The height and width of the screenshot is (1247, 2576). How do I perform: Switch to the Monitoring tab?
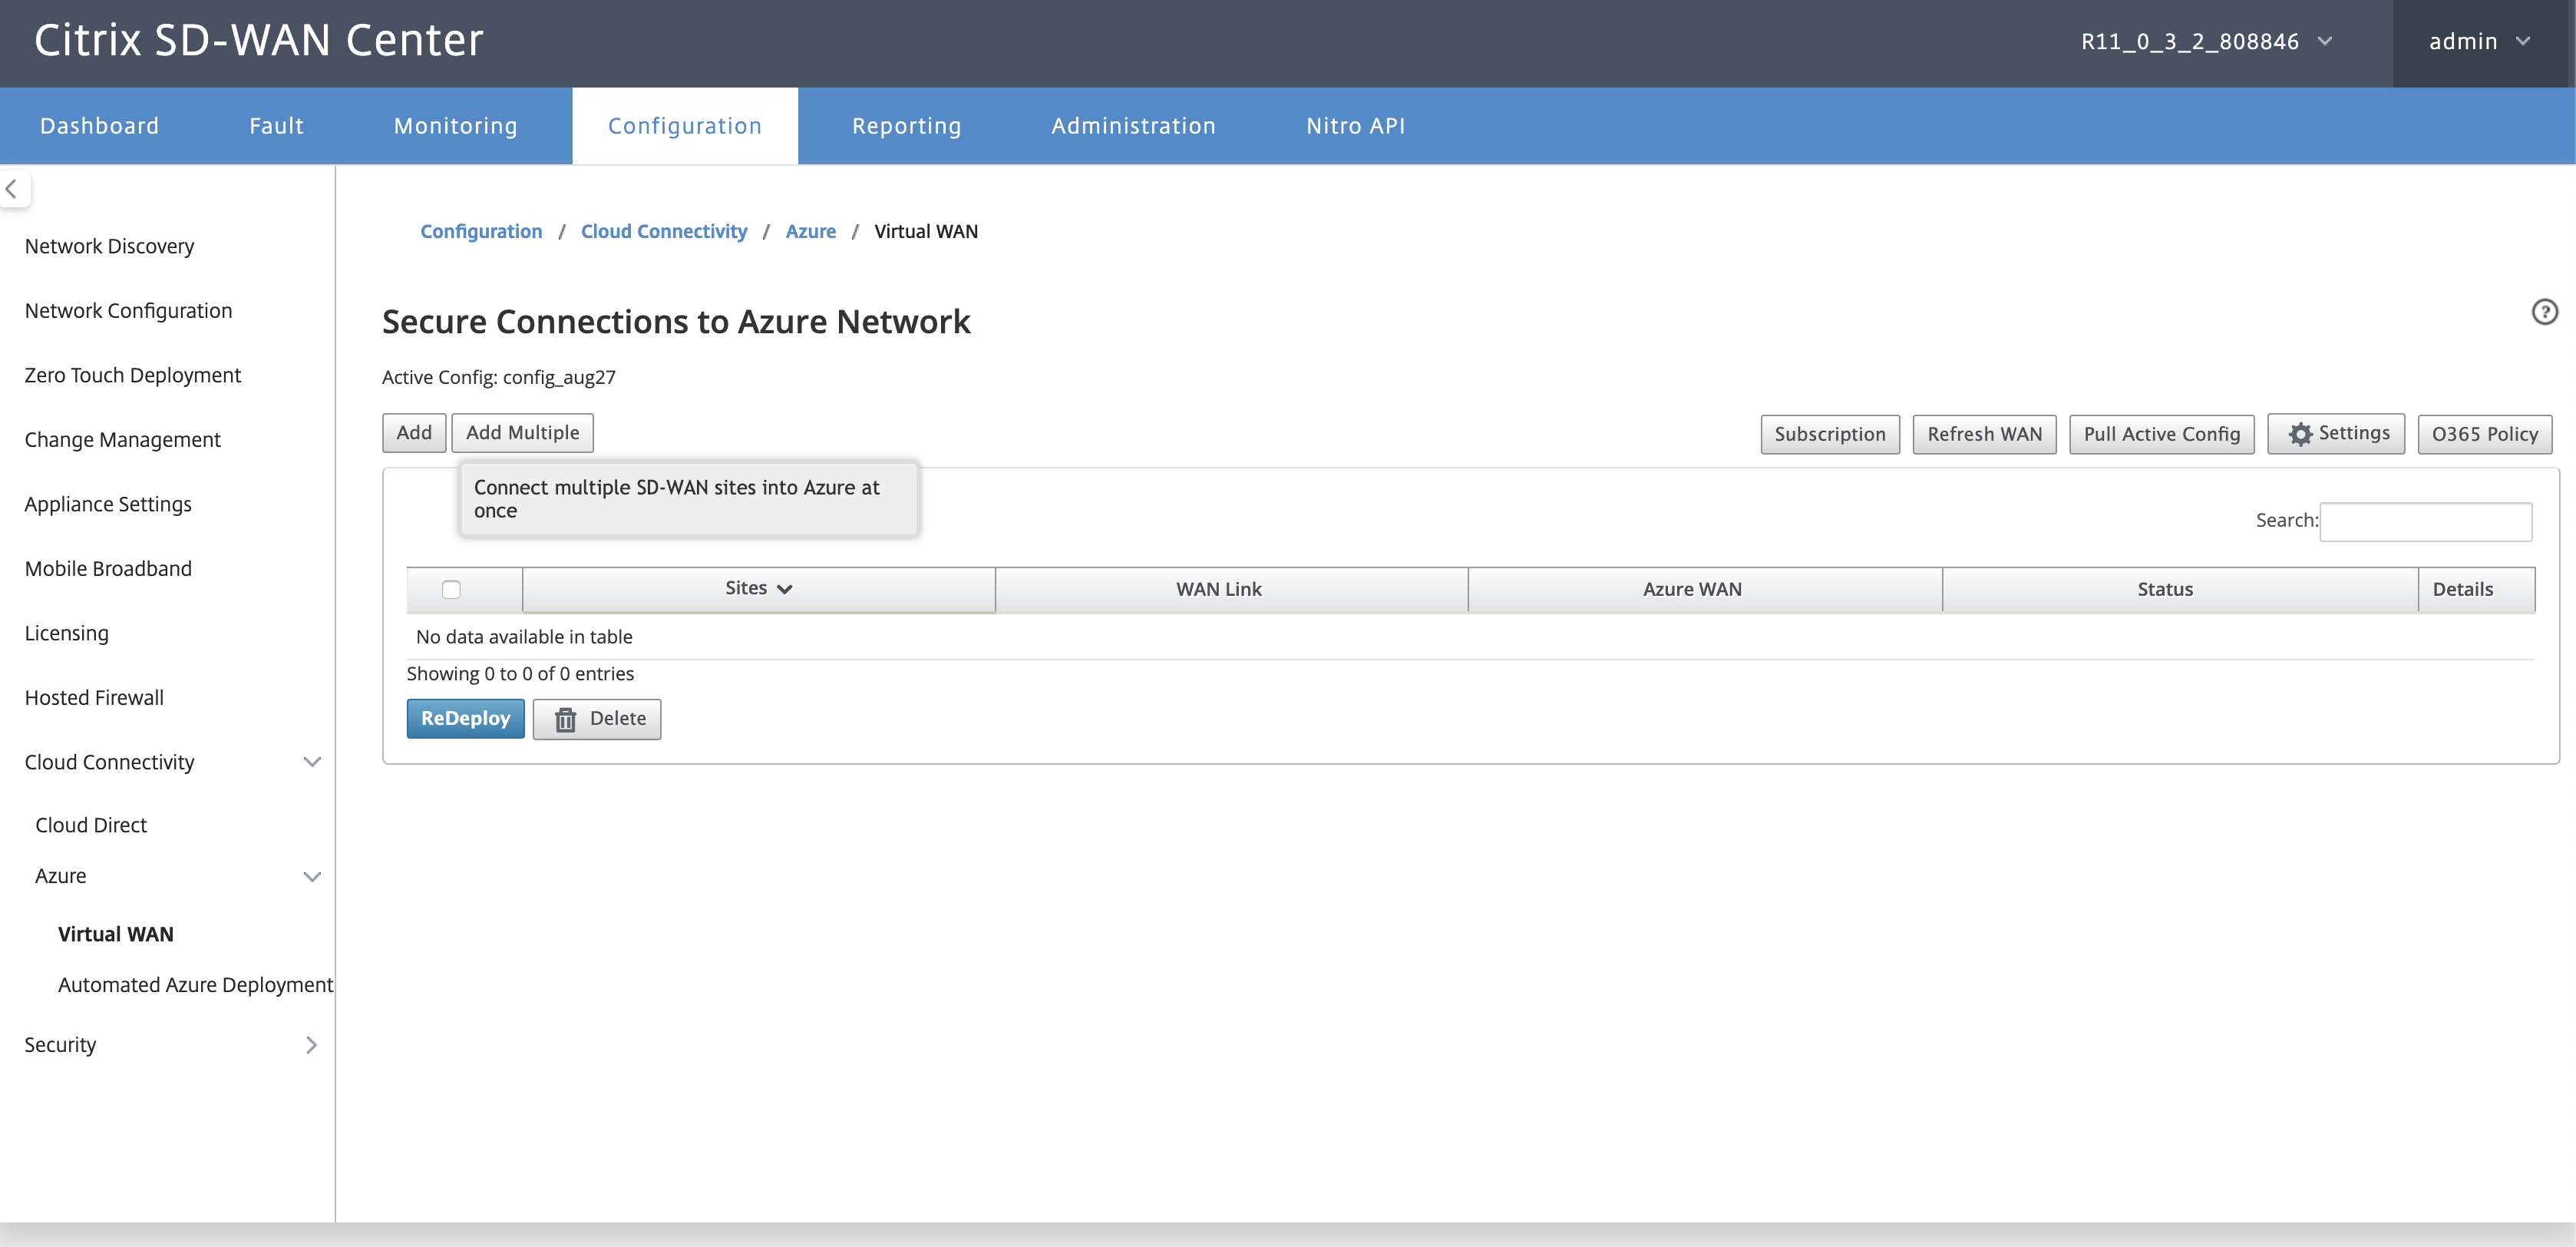455,126
